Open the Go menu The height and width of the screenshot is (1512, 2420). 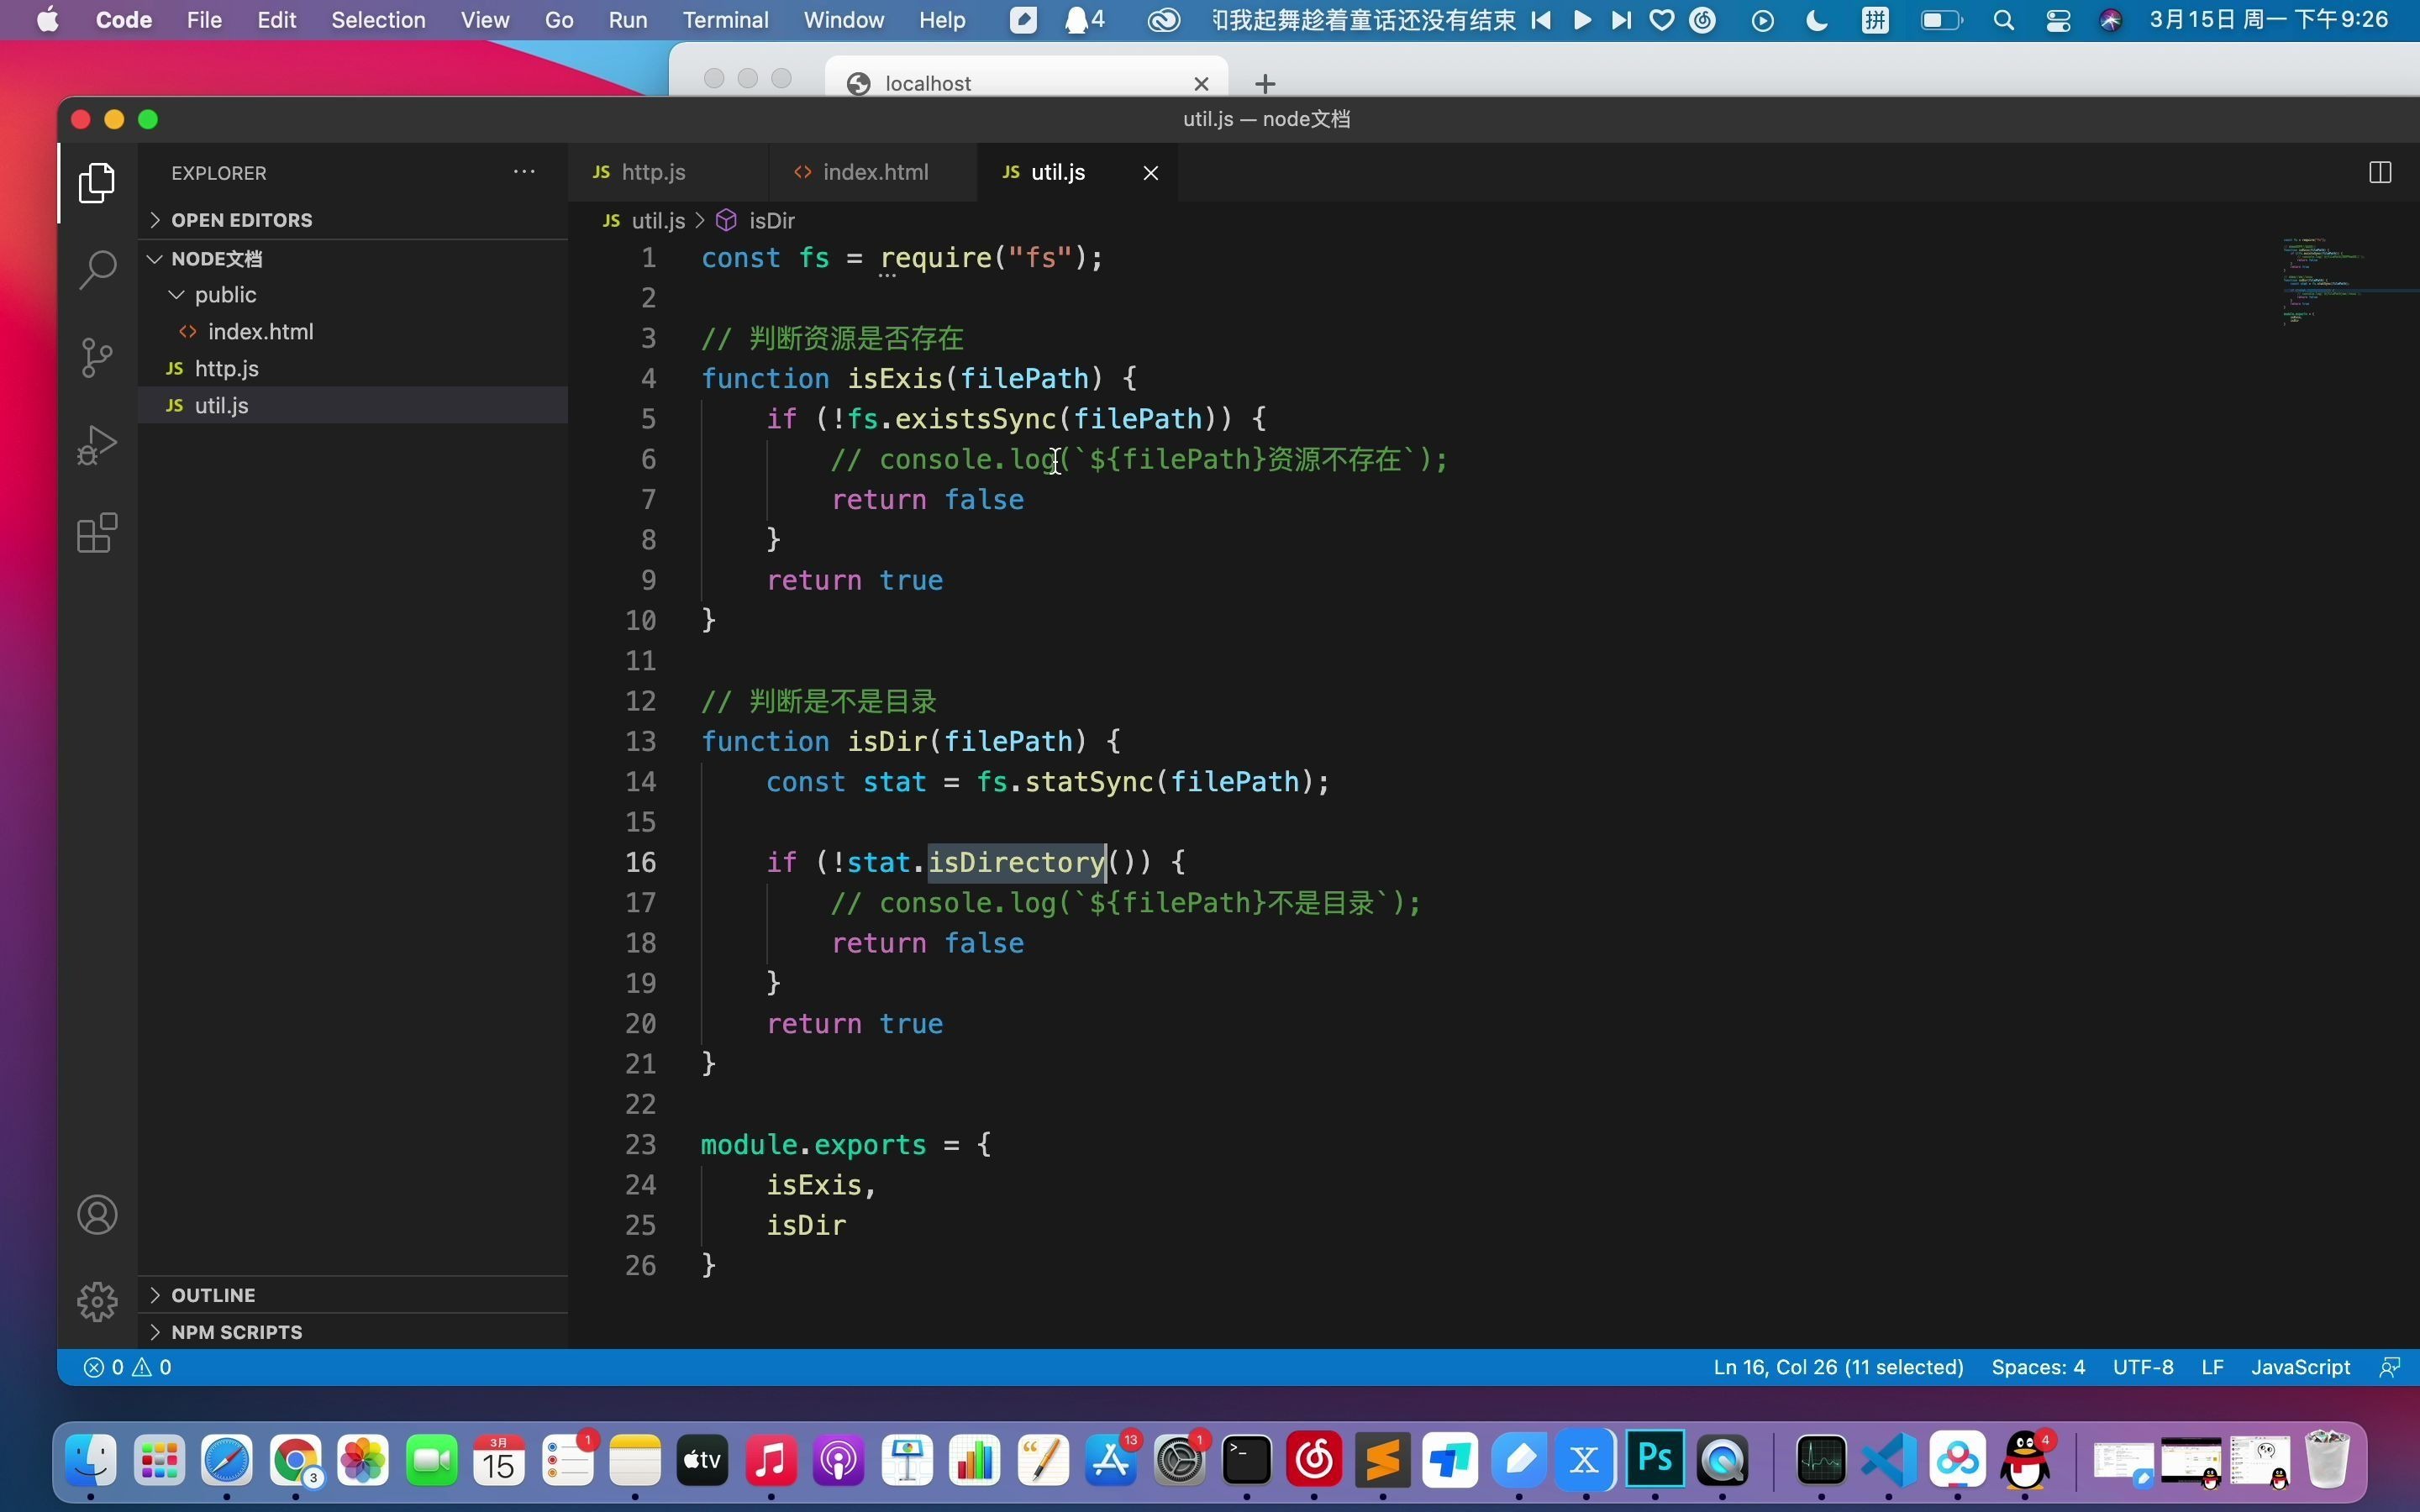559,20
